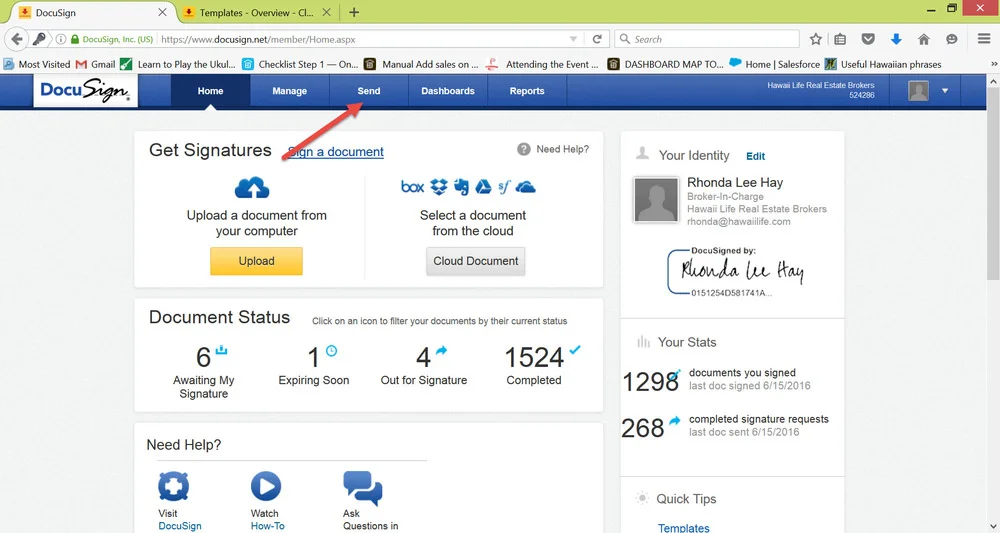Open the Templates quick tip link
The width and height of the screenshot is (1000, 533).
684,527
